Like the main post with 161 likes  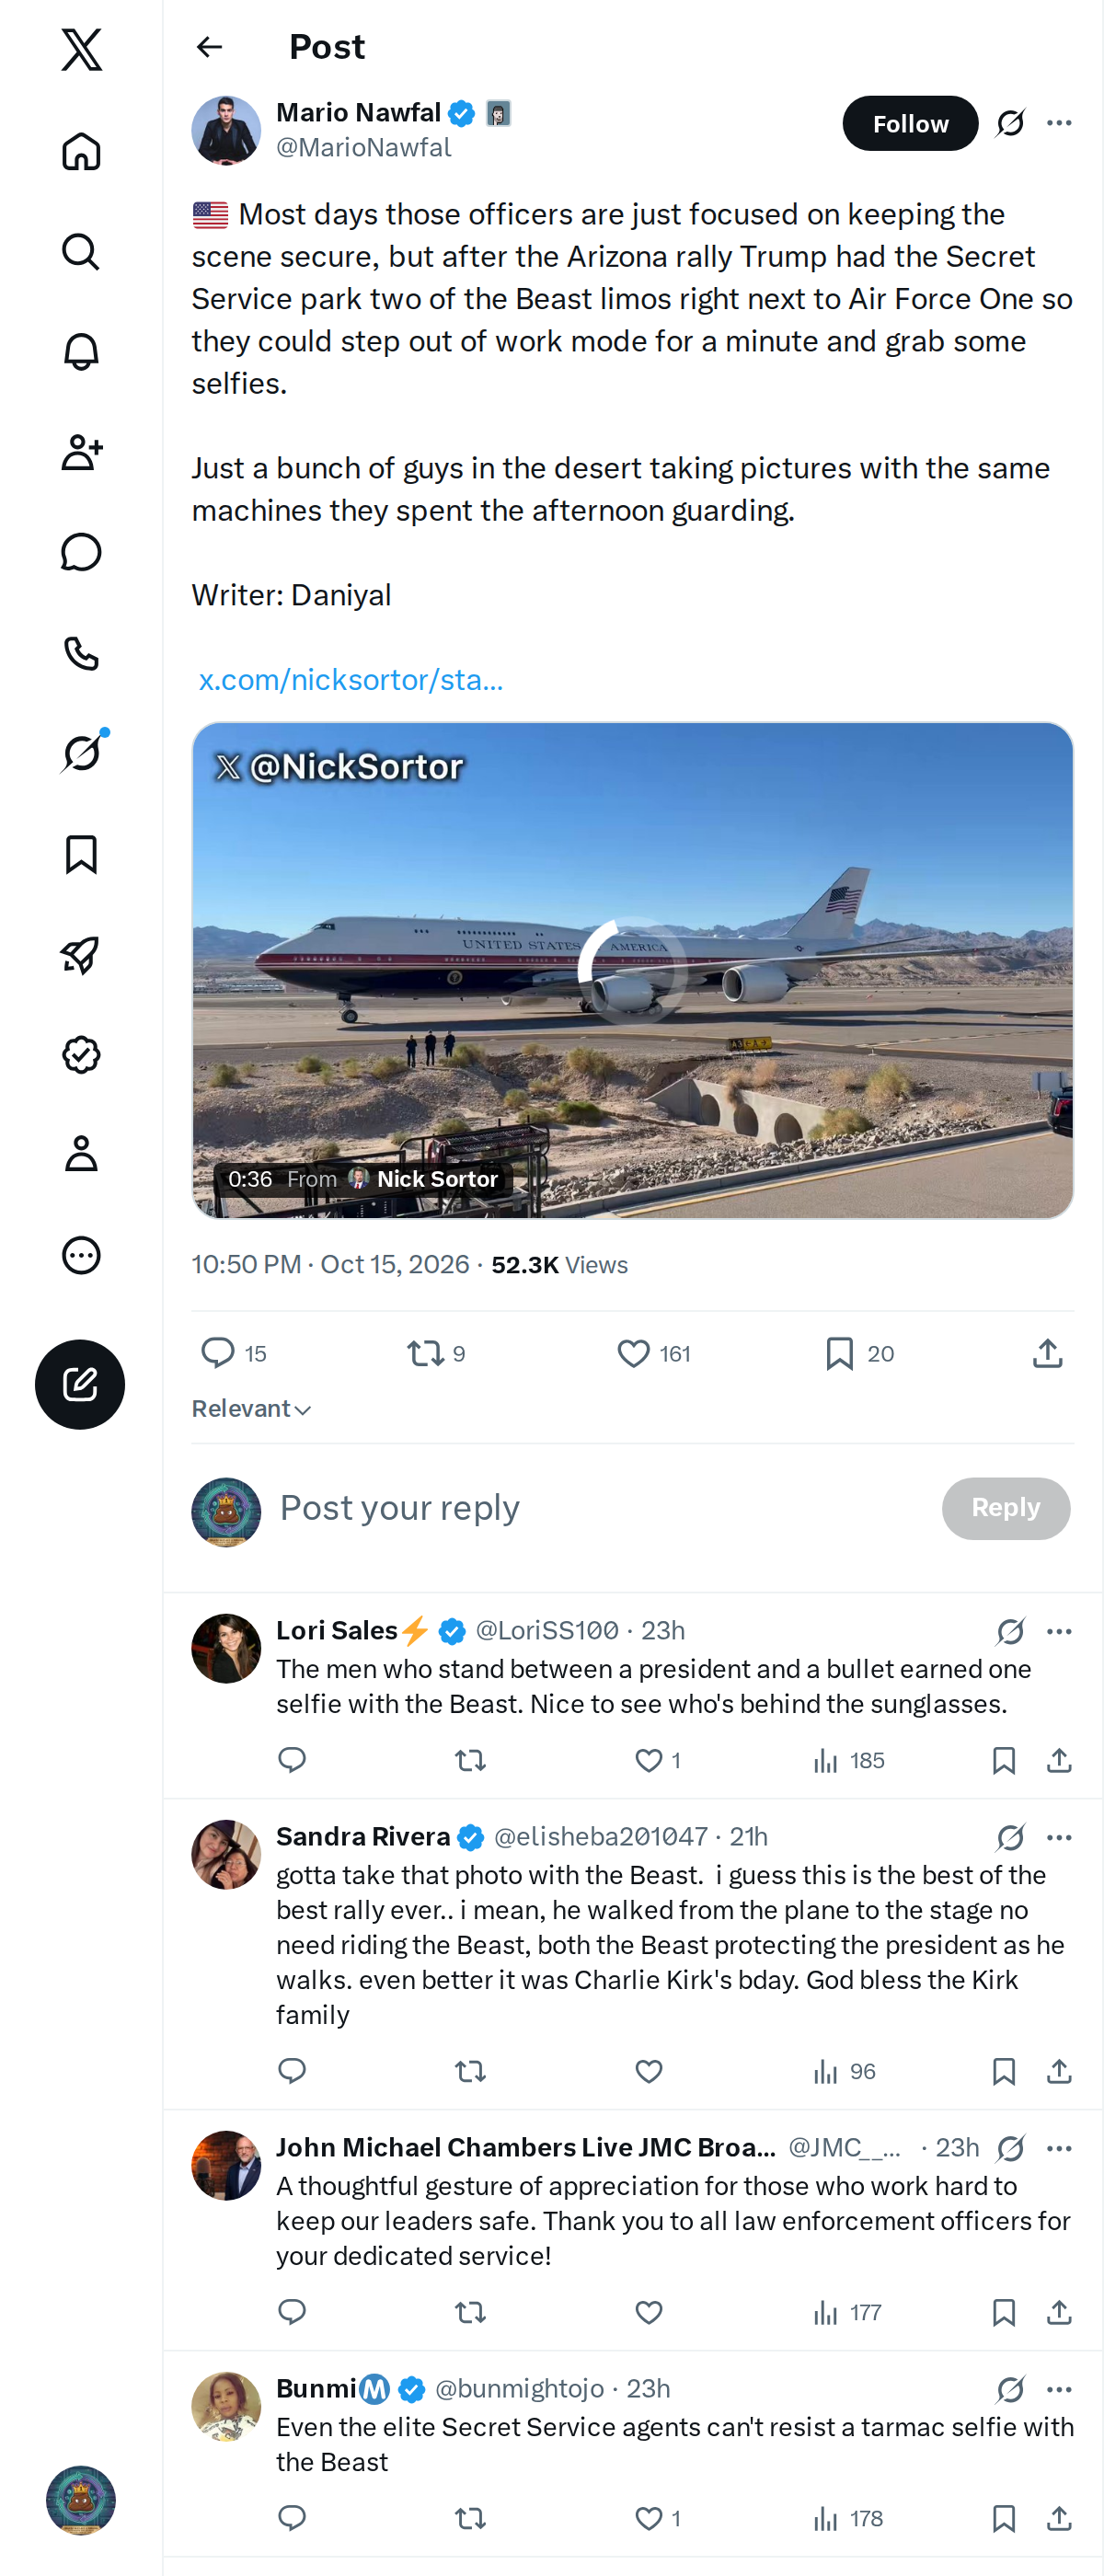654,1353
